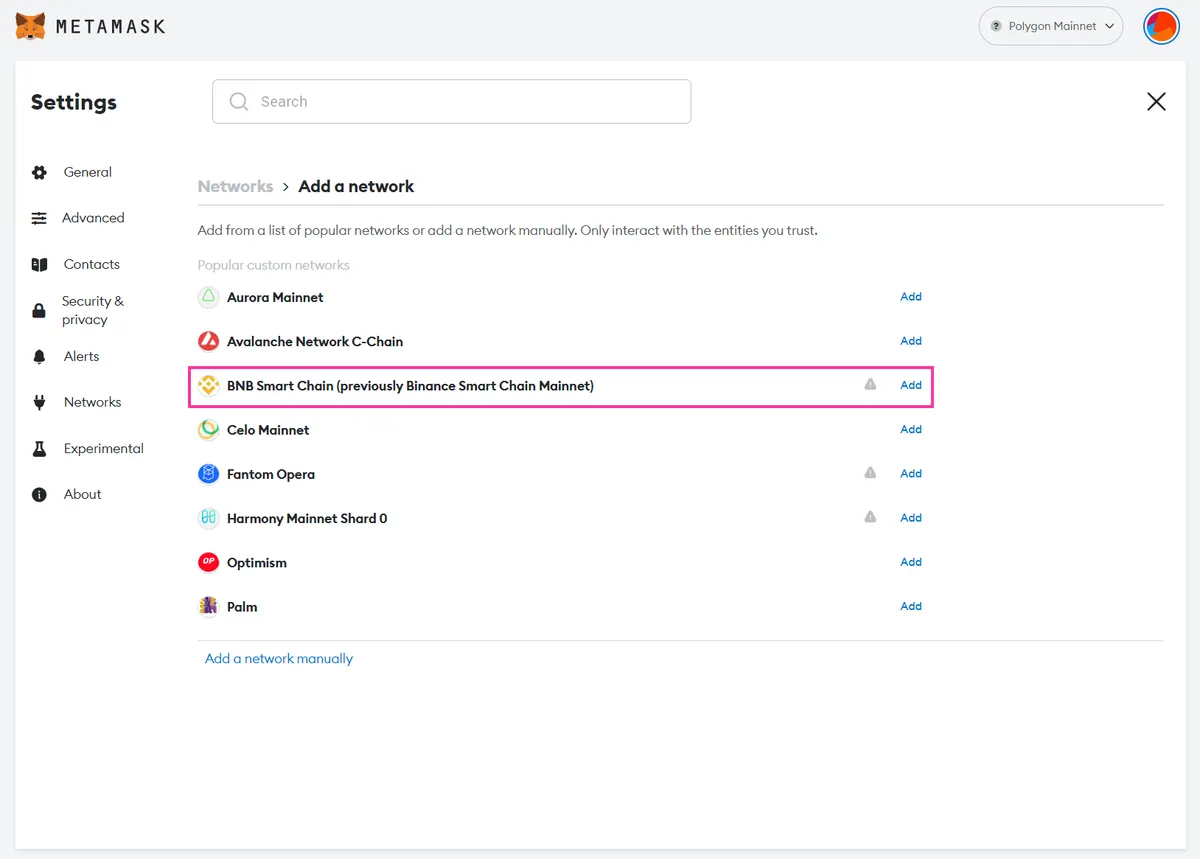Open the Networks settings tab
This screenshot has height=859, width=1200.
point(92,402)
